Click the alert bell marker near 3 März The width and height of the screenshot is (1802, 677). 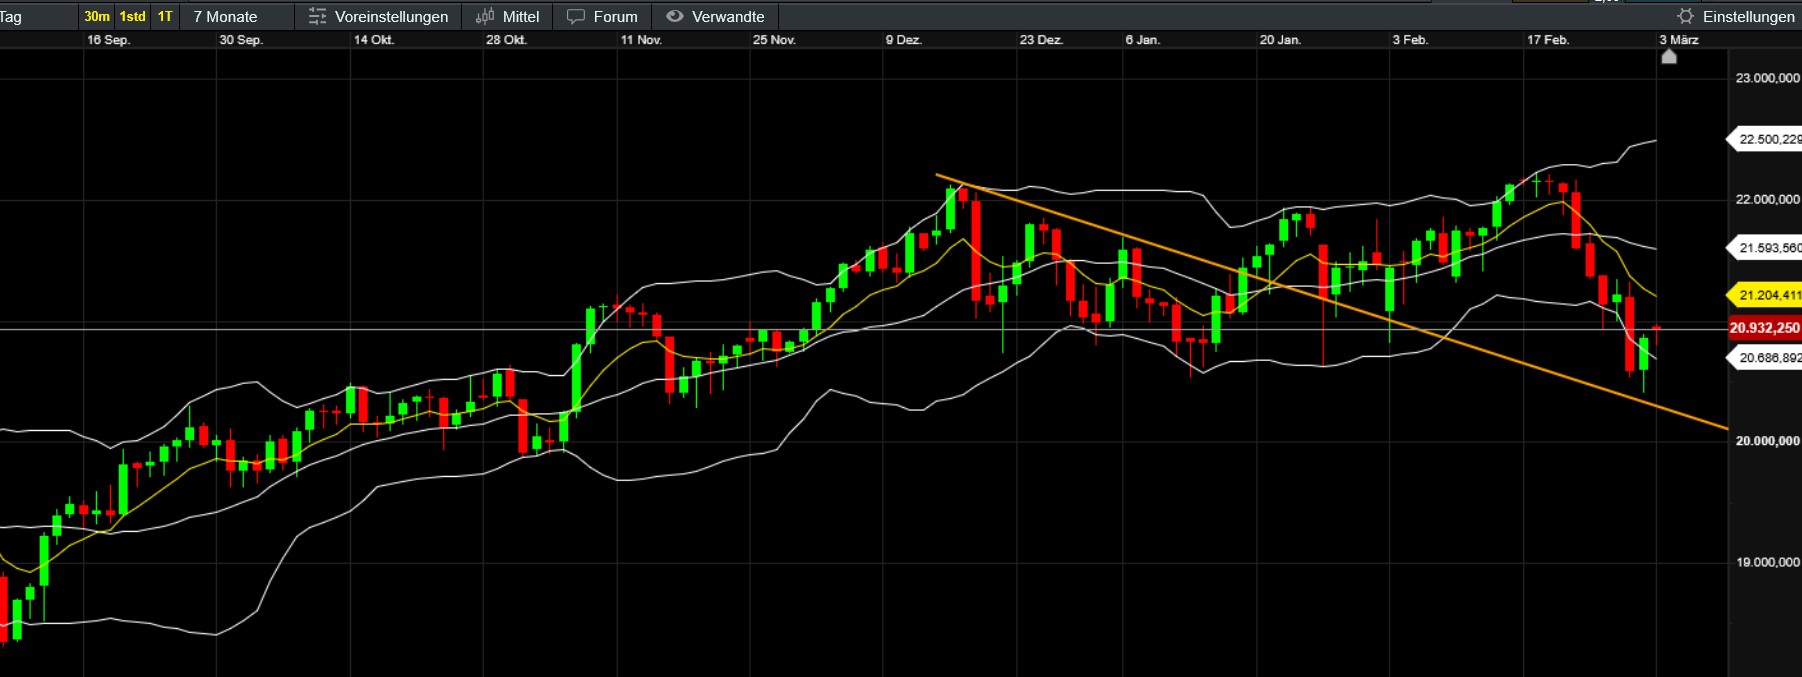[1669, 56]
